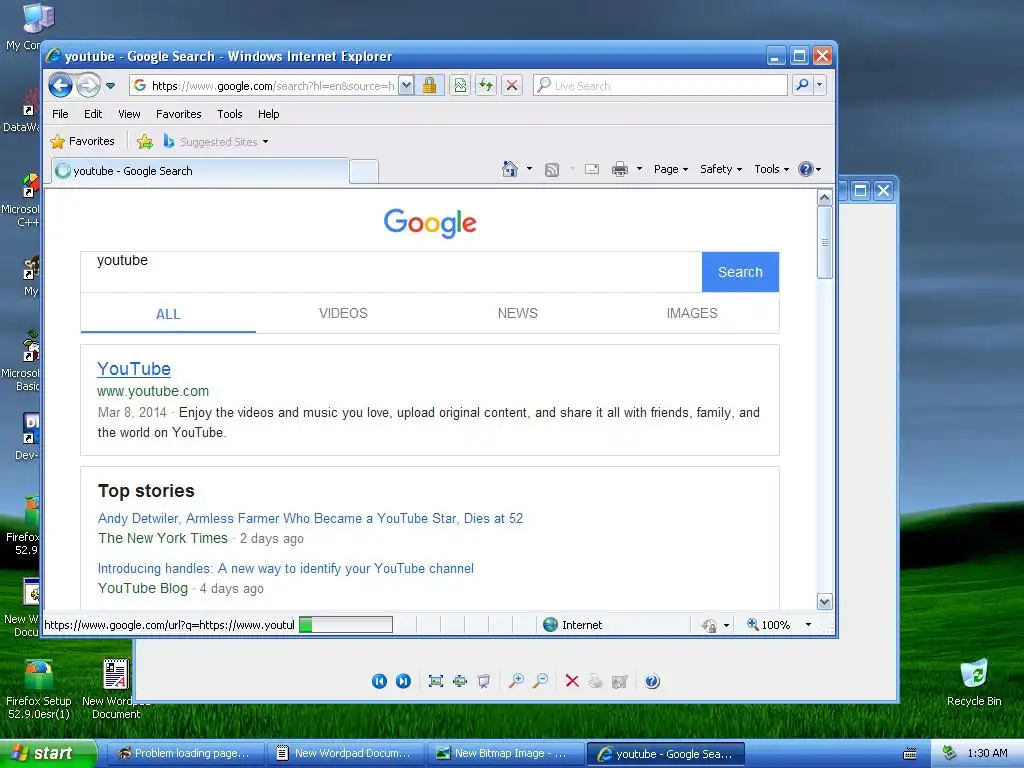Expand the address bar URL history dropdown
Viewport: 1024px width, 768px height.
(x=406, y=86)
